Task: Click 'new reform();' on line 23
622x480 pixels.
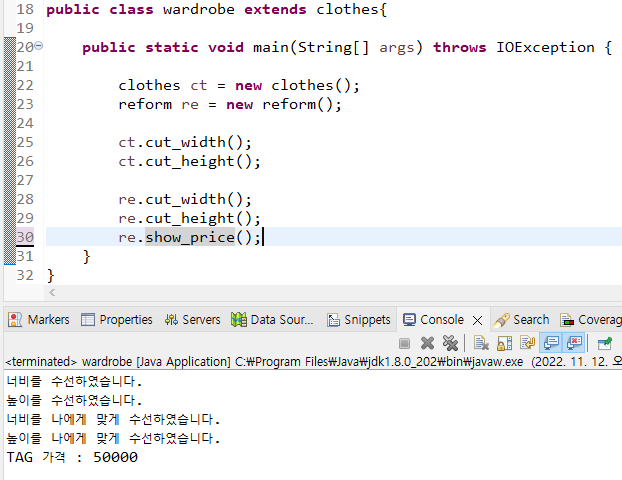Action: pos(284,104)
